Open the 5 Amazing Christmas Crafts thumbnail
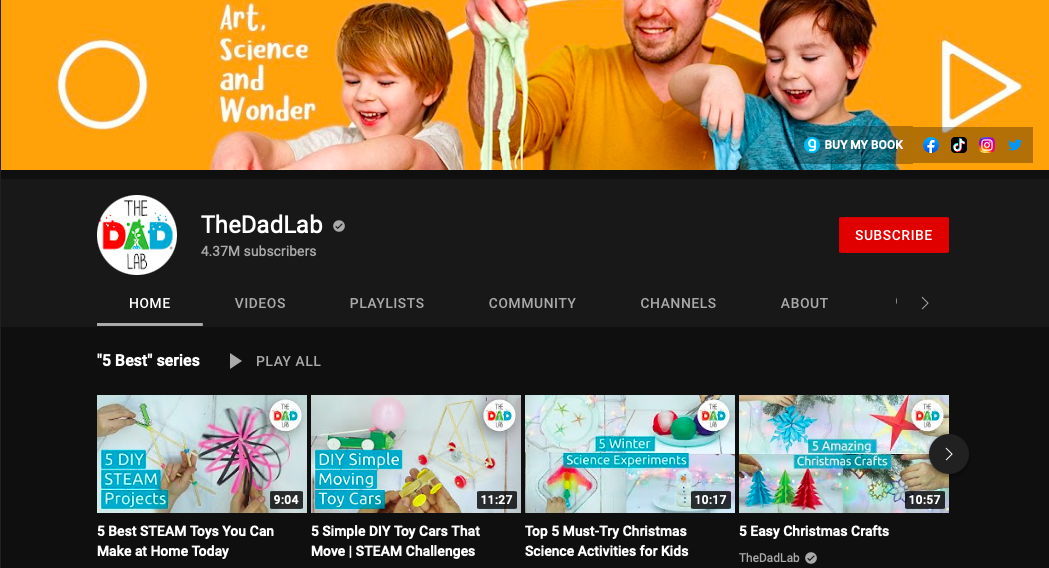This screenshot has width=1049, height=568. [x=844, y=454]
